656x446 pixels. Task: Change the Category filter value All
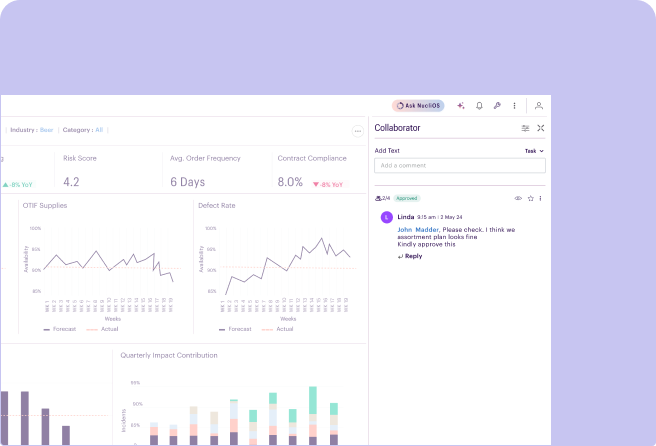(x=99, y=130)
